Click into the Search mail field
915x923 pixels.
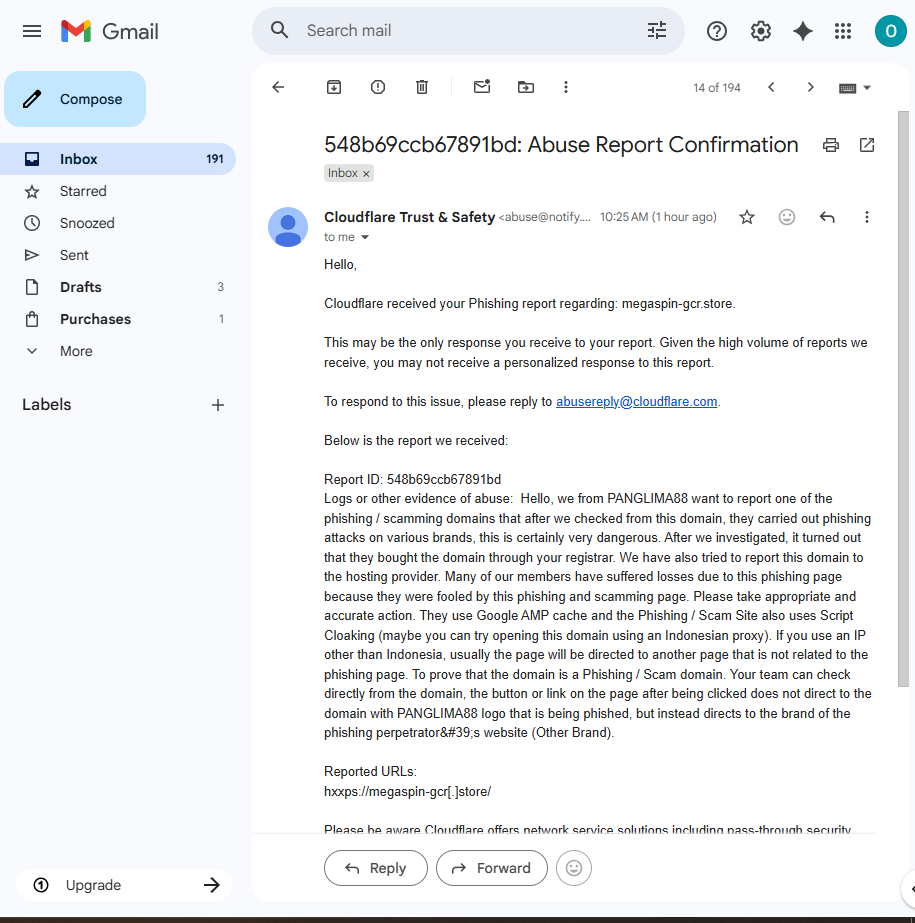468,31
